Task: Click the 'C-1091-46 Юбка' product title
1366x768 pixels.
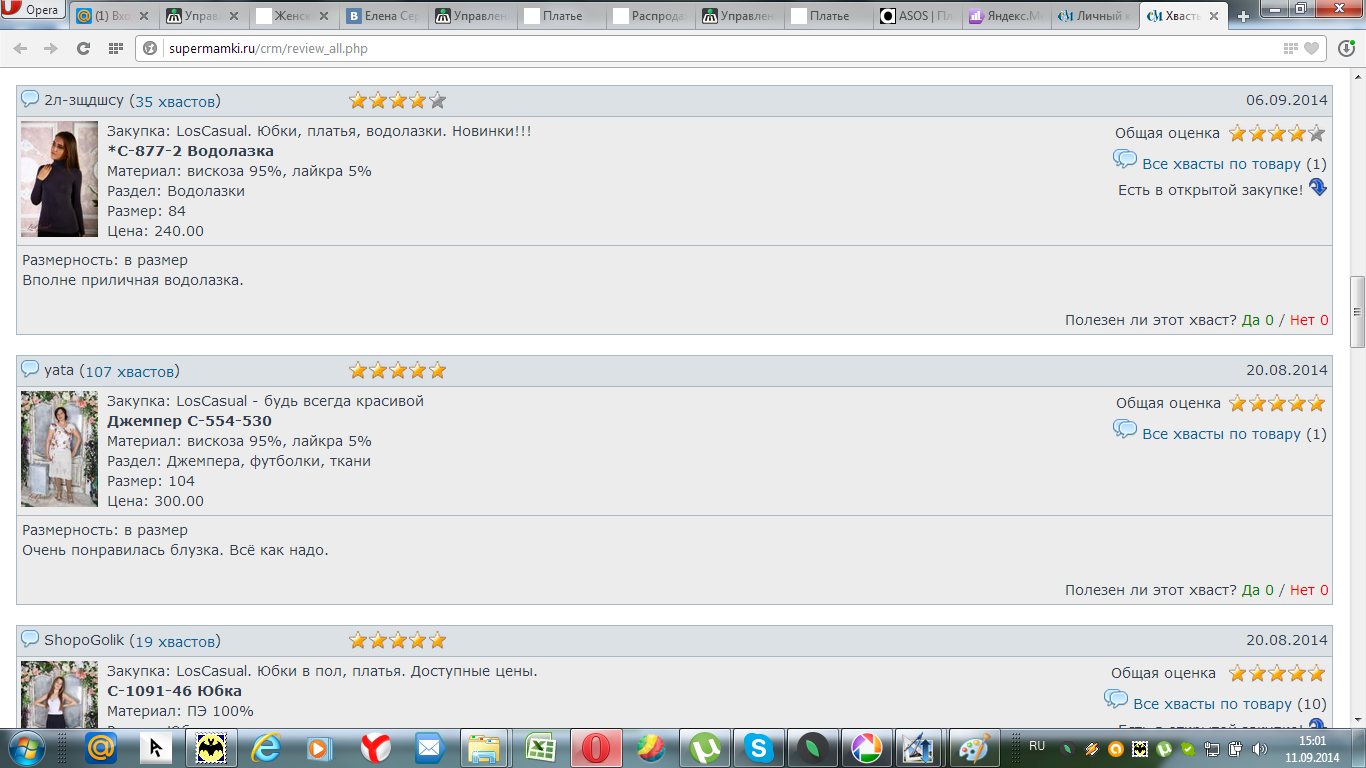Action: [174, 691]
